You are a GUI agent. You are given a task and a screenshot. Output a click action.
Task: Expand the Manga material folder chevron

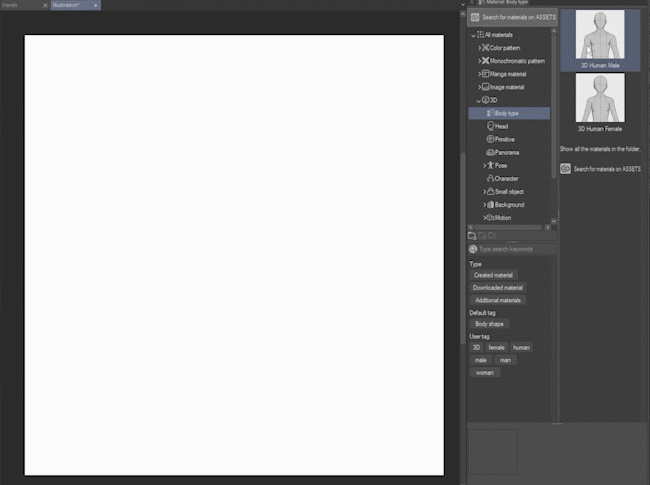[479, 74]
